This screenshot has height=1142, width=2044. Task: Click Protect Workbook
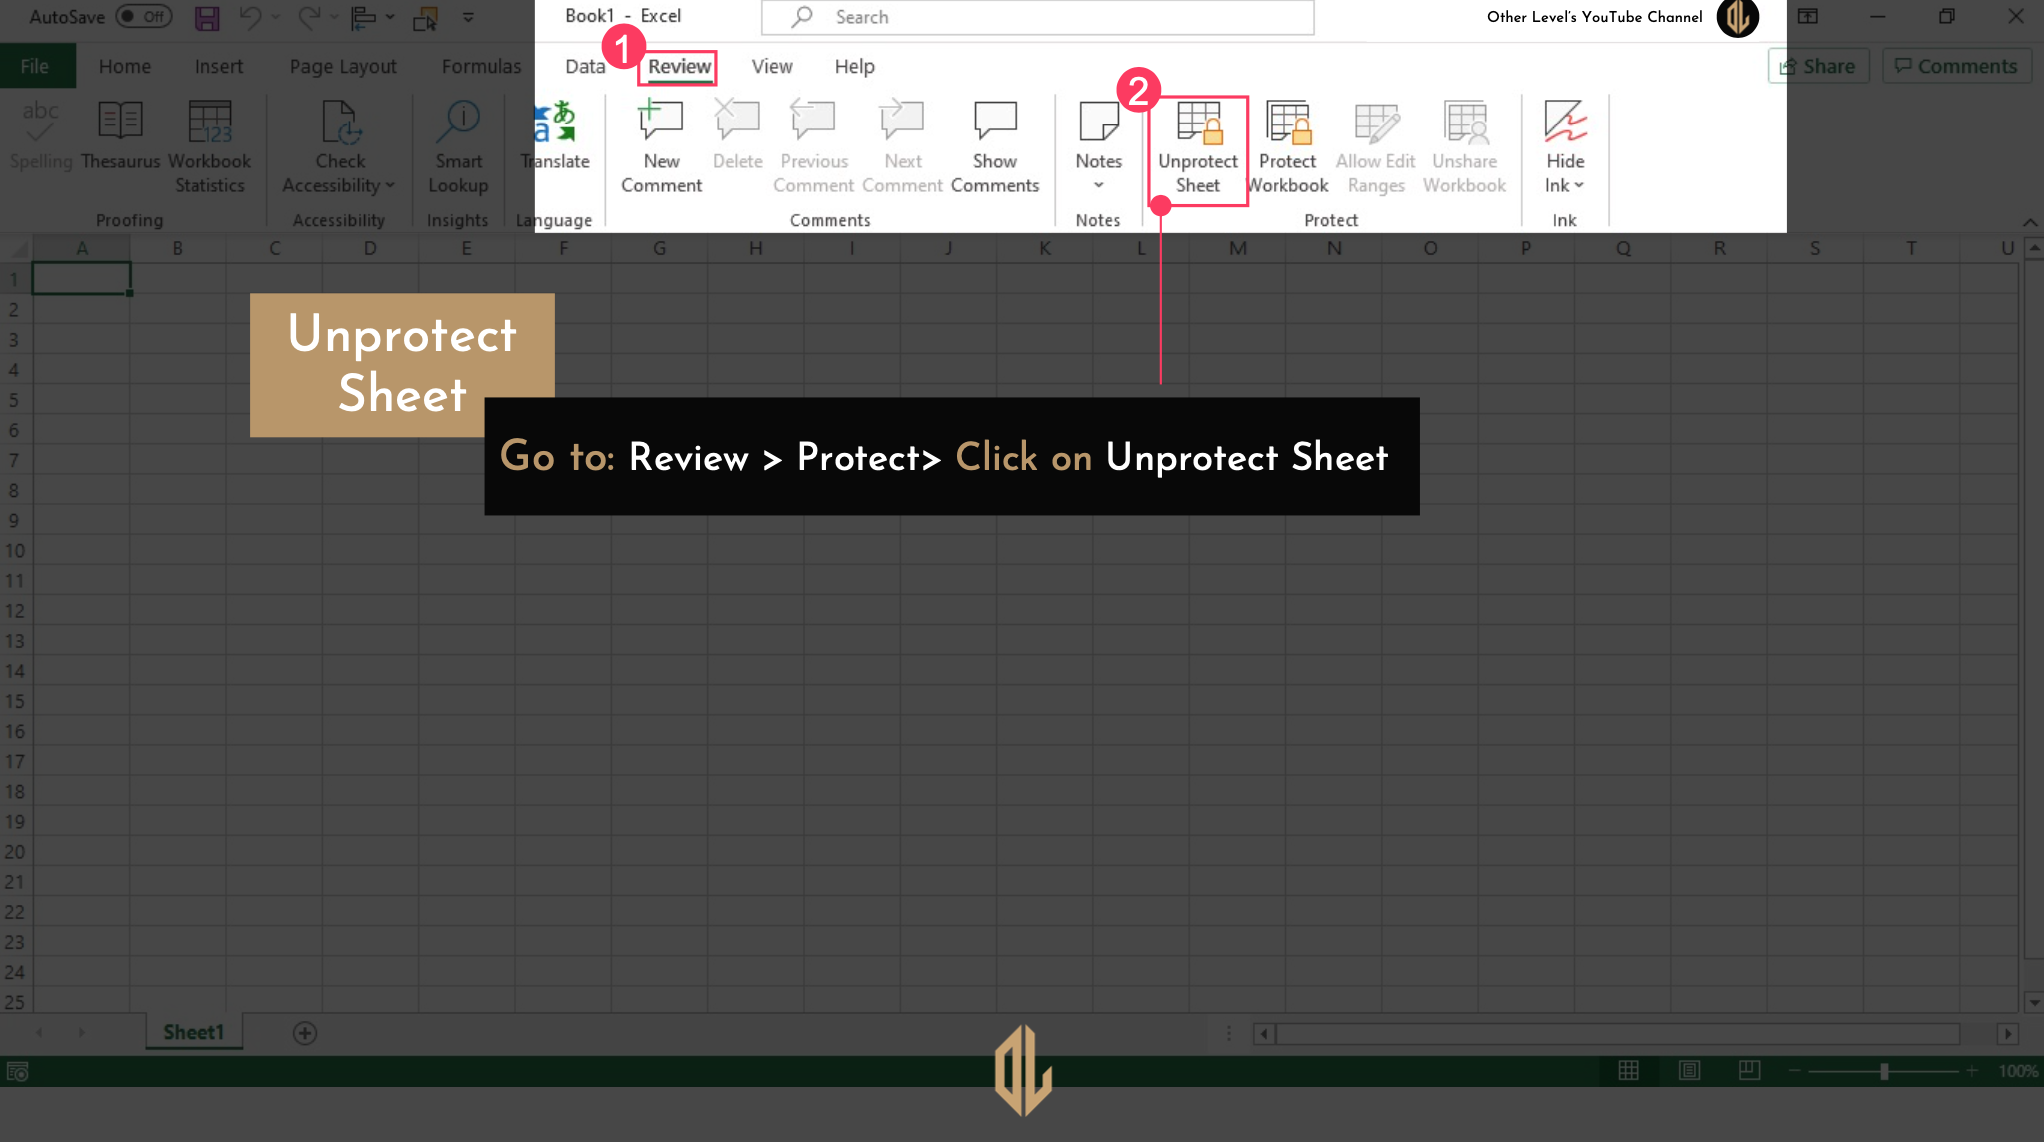coord(1288,146)
